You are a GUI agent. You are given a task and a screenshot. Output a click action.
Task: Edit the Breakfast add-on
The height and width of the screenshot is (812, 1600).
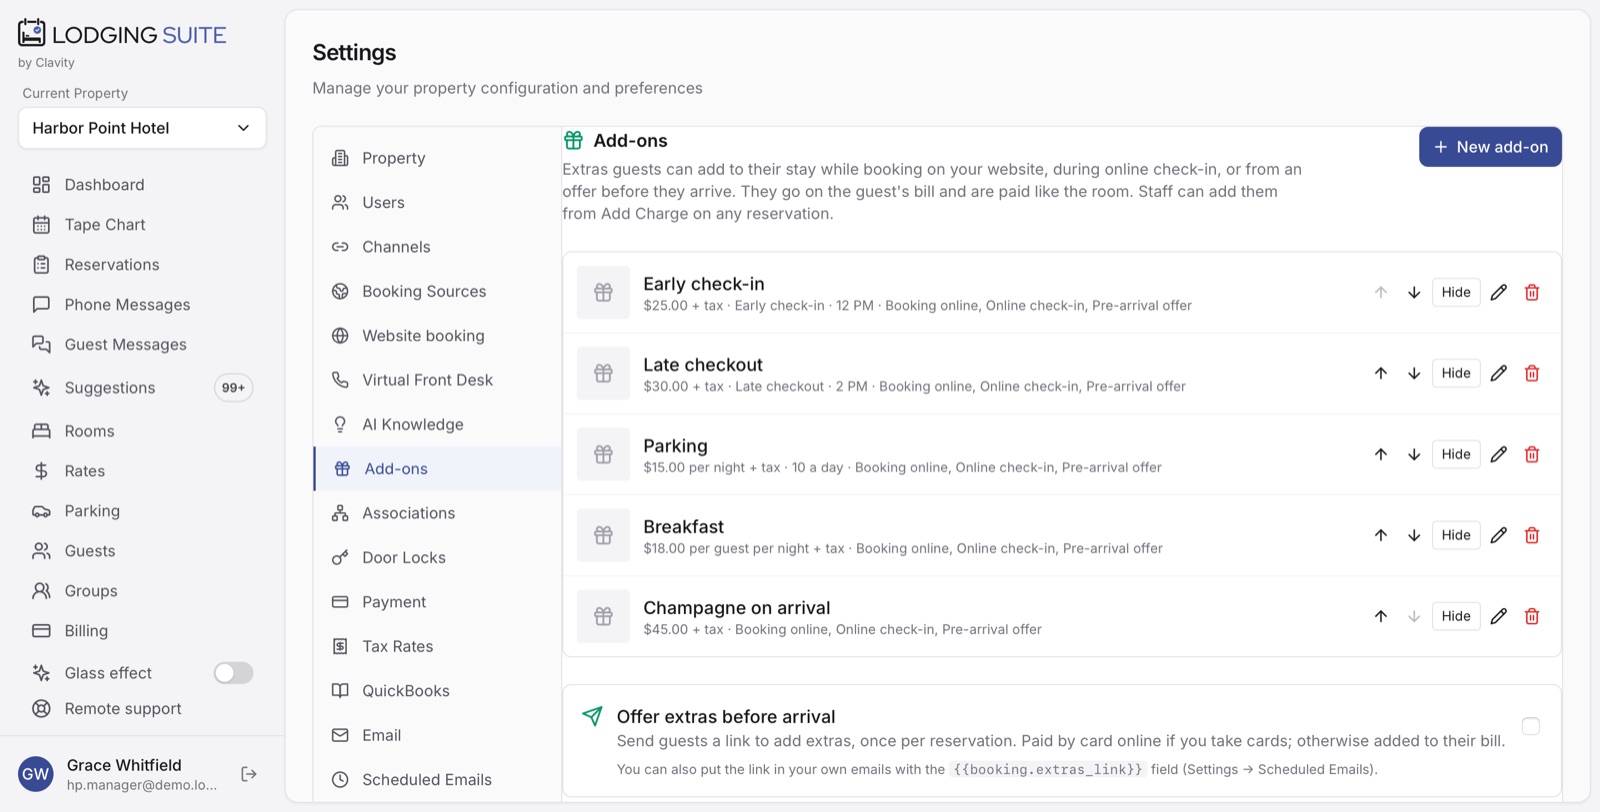coord(1498,536)
